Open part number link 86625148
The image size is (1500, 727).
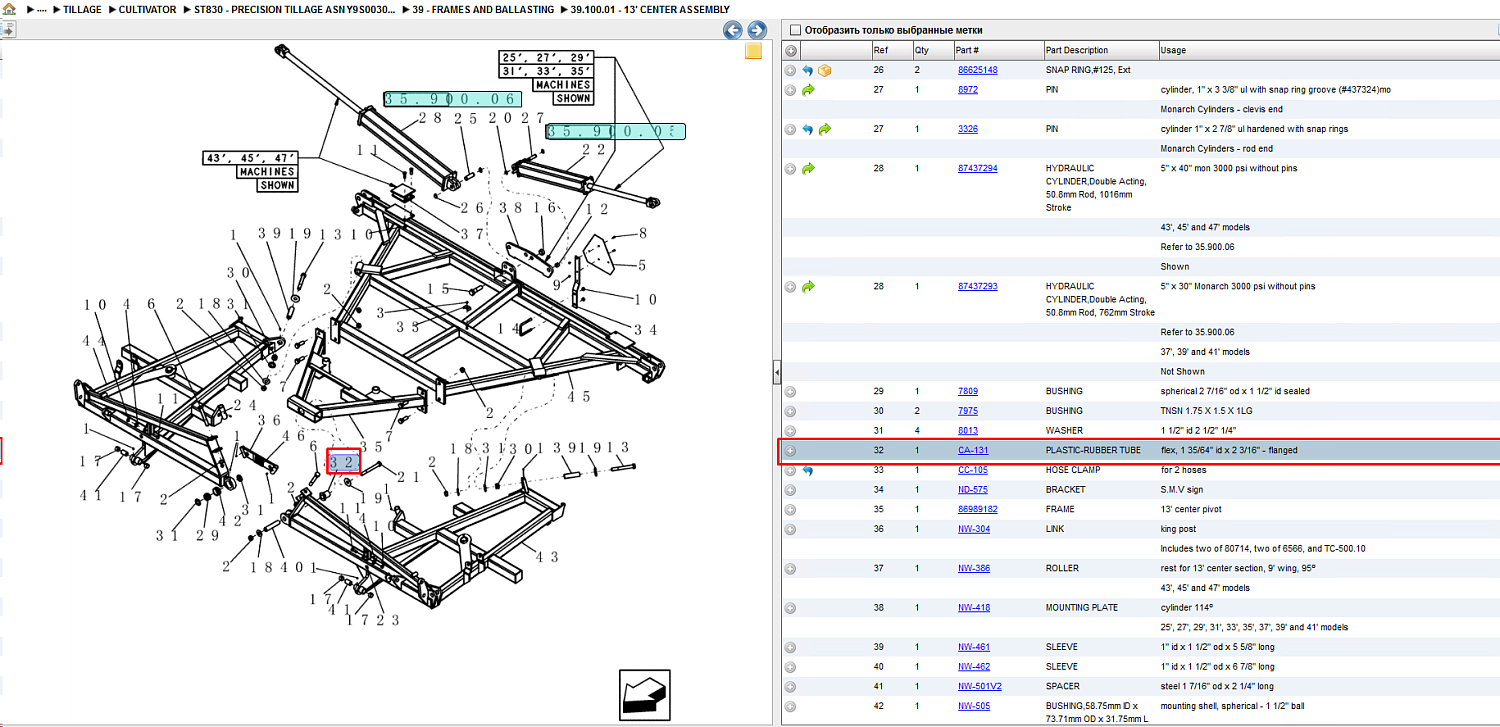tap(977, 70)
